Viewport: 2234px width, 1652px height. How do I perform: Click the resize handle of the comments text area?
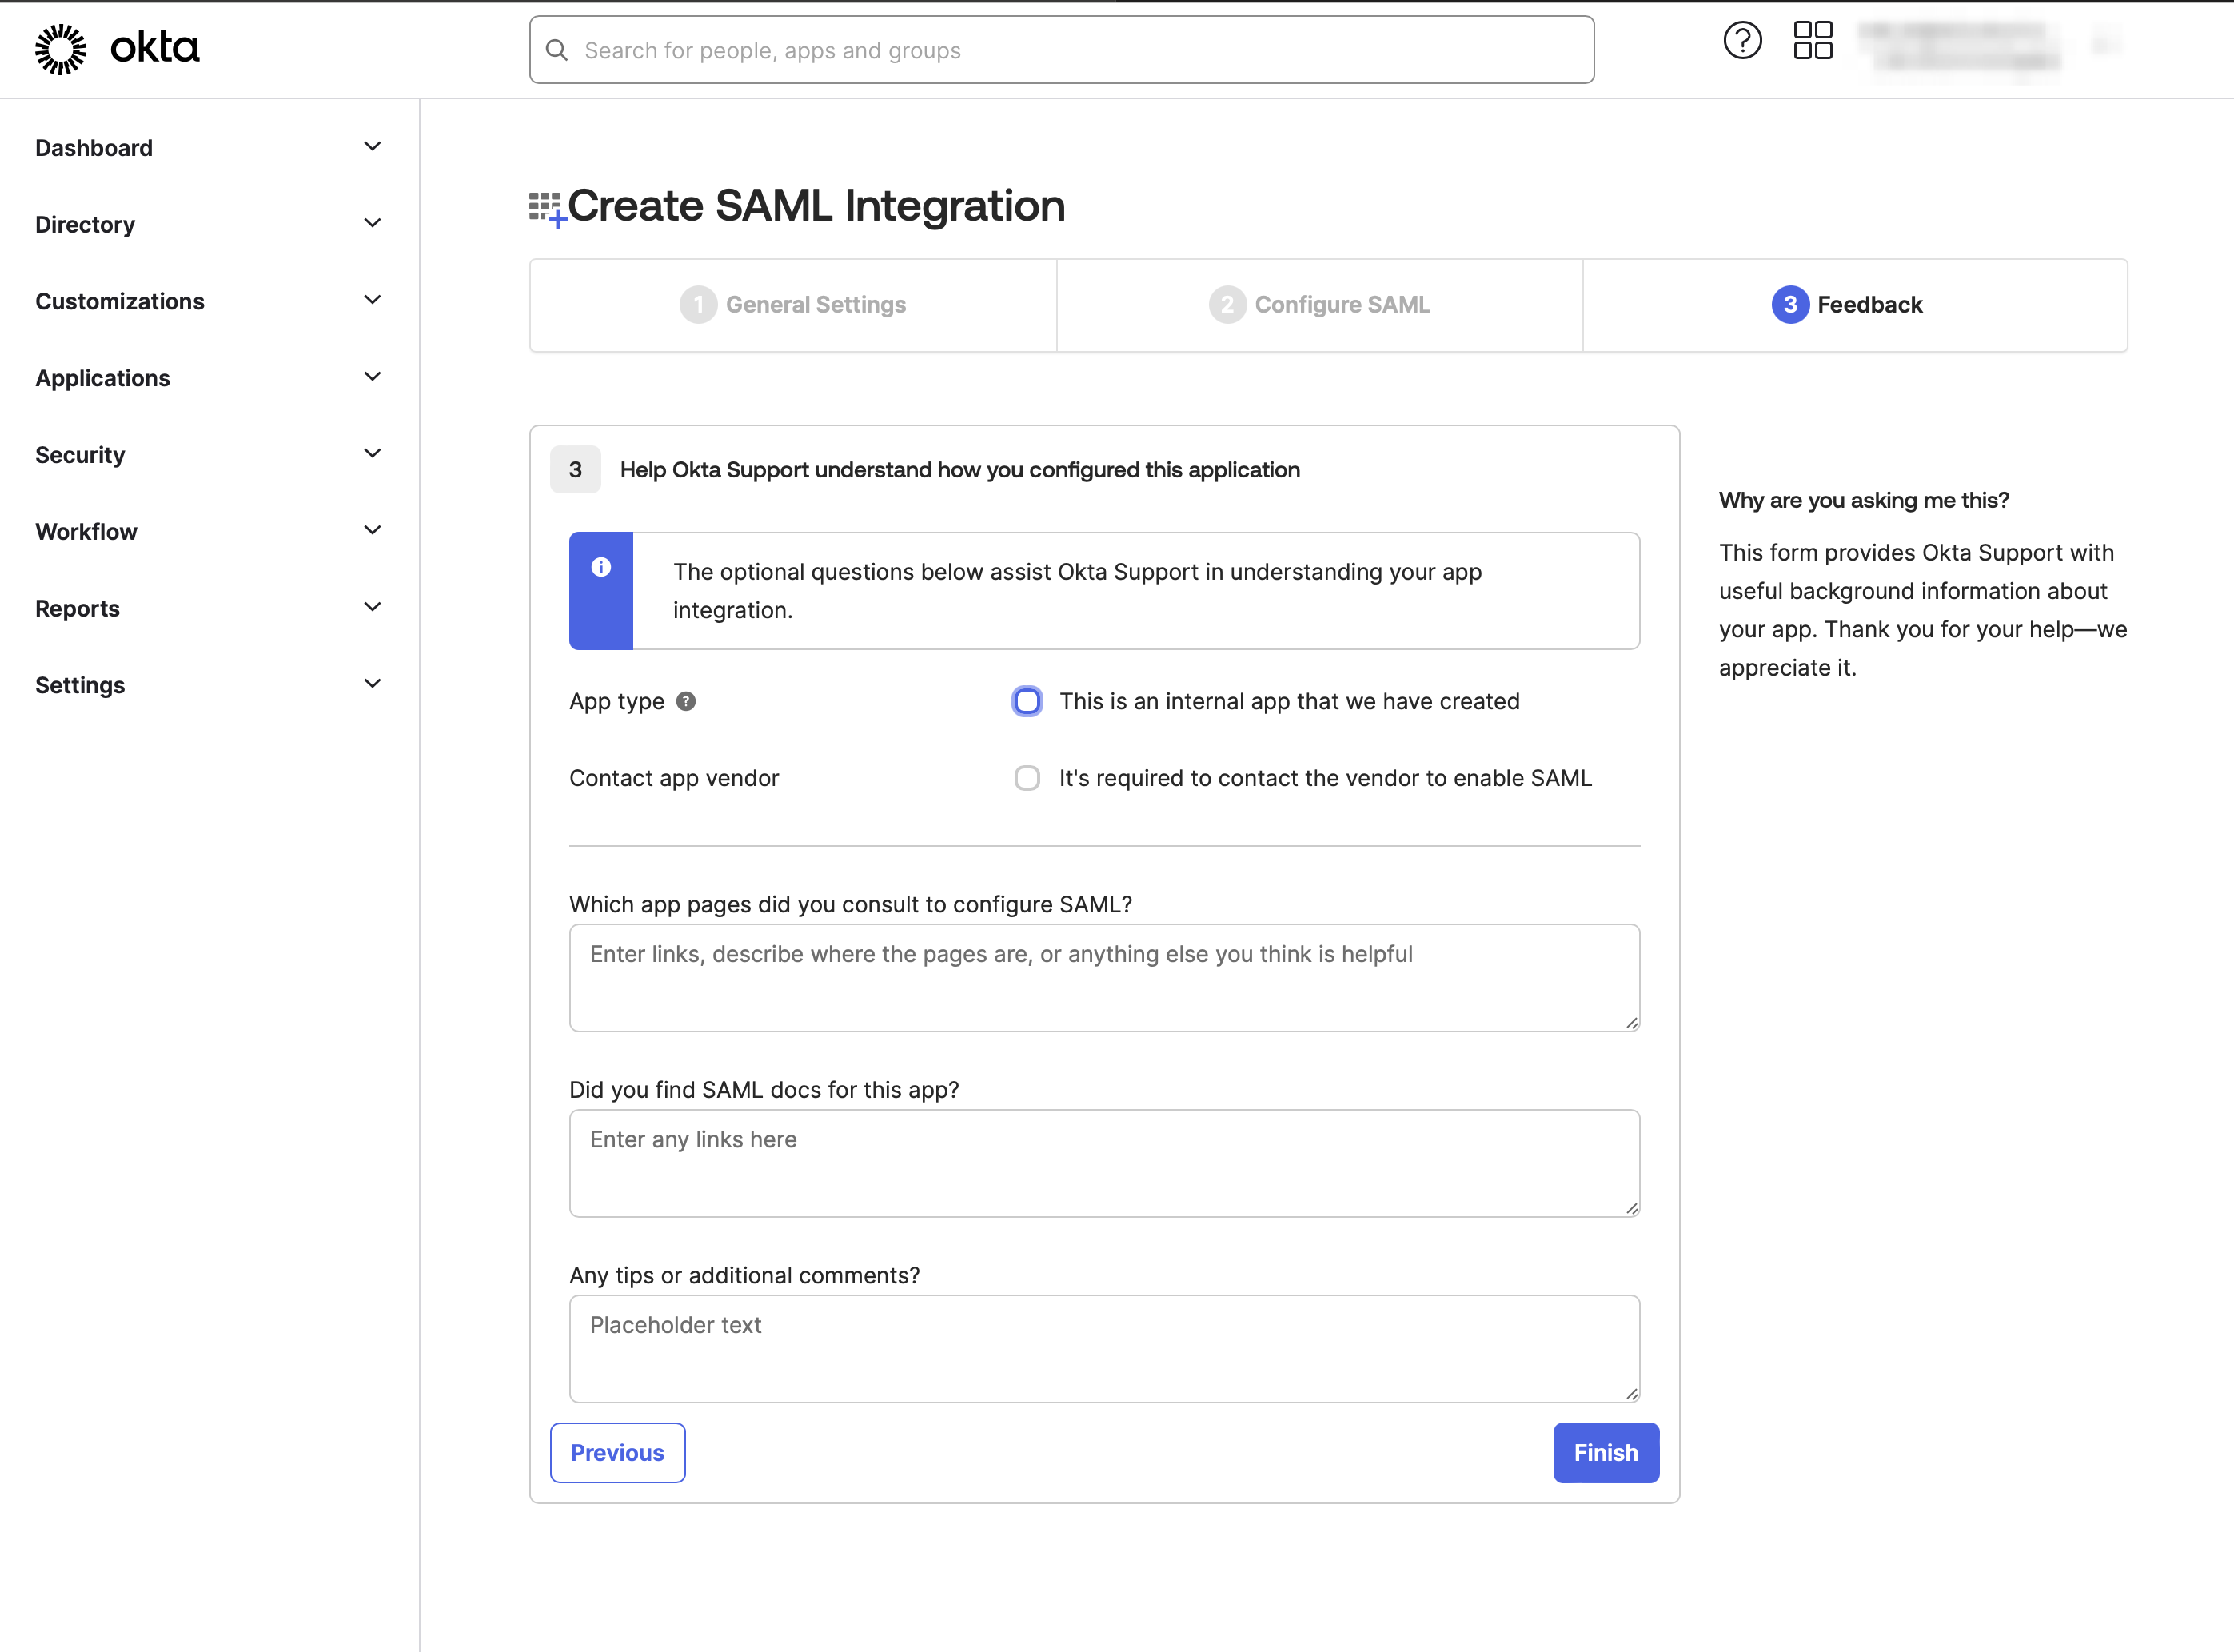1632,1394
